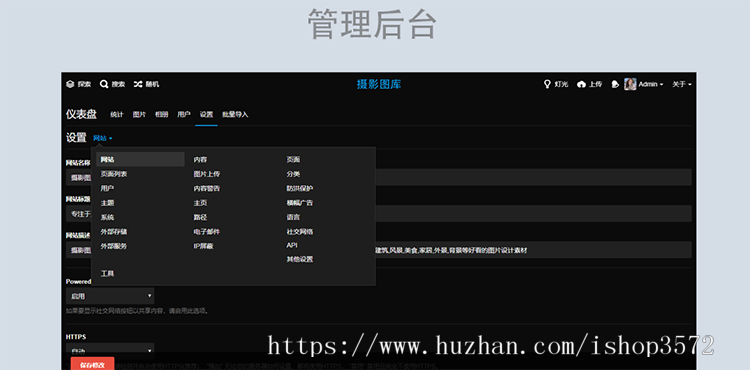Choose 内容警告 from the settings menu

pyautogui.click(x=207, y=188)
